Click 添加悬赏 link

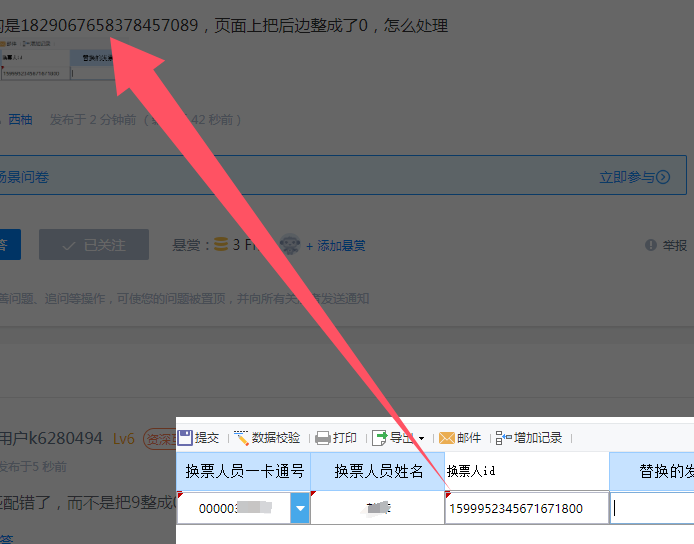[x=335, y=246]
